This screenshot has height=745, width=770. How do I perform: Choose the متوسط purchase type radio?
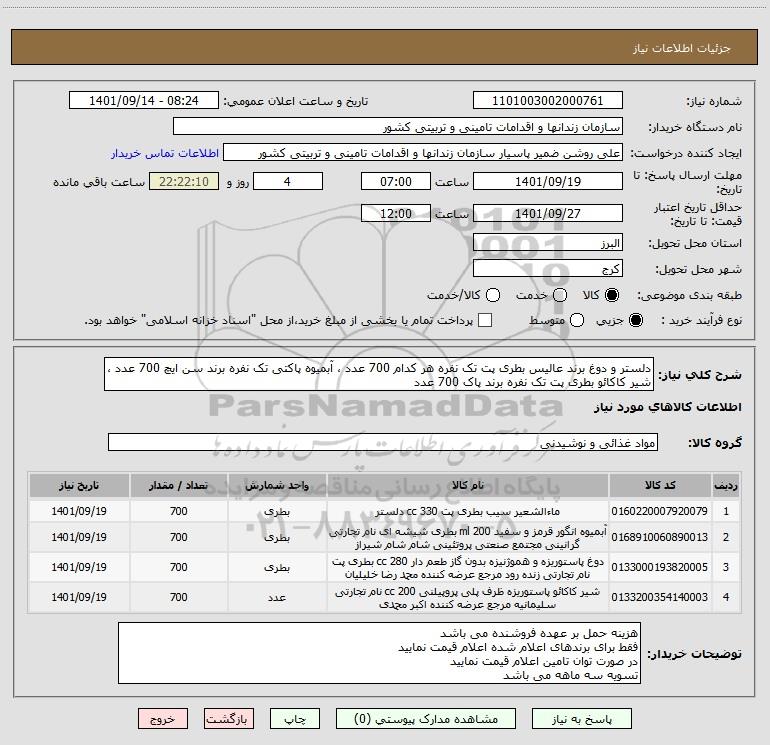(x=577, y=320)
